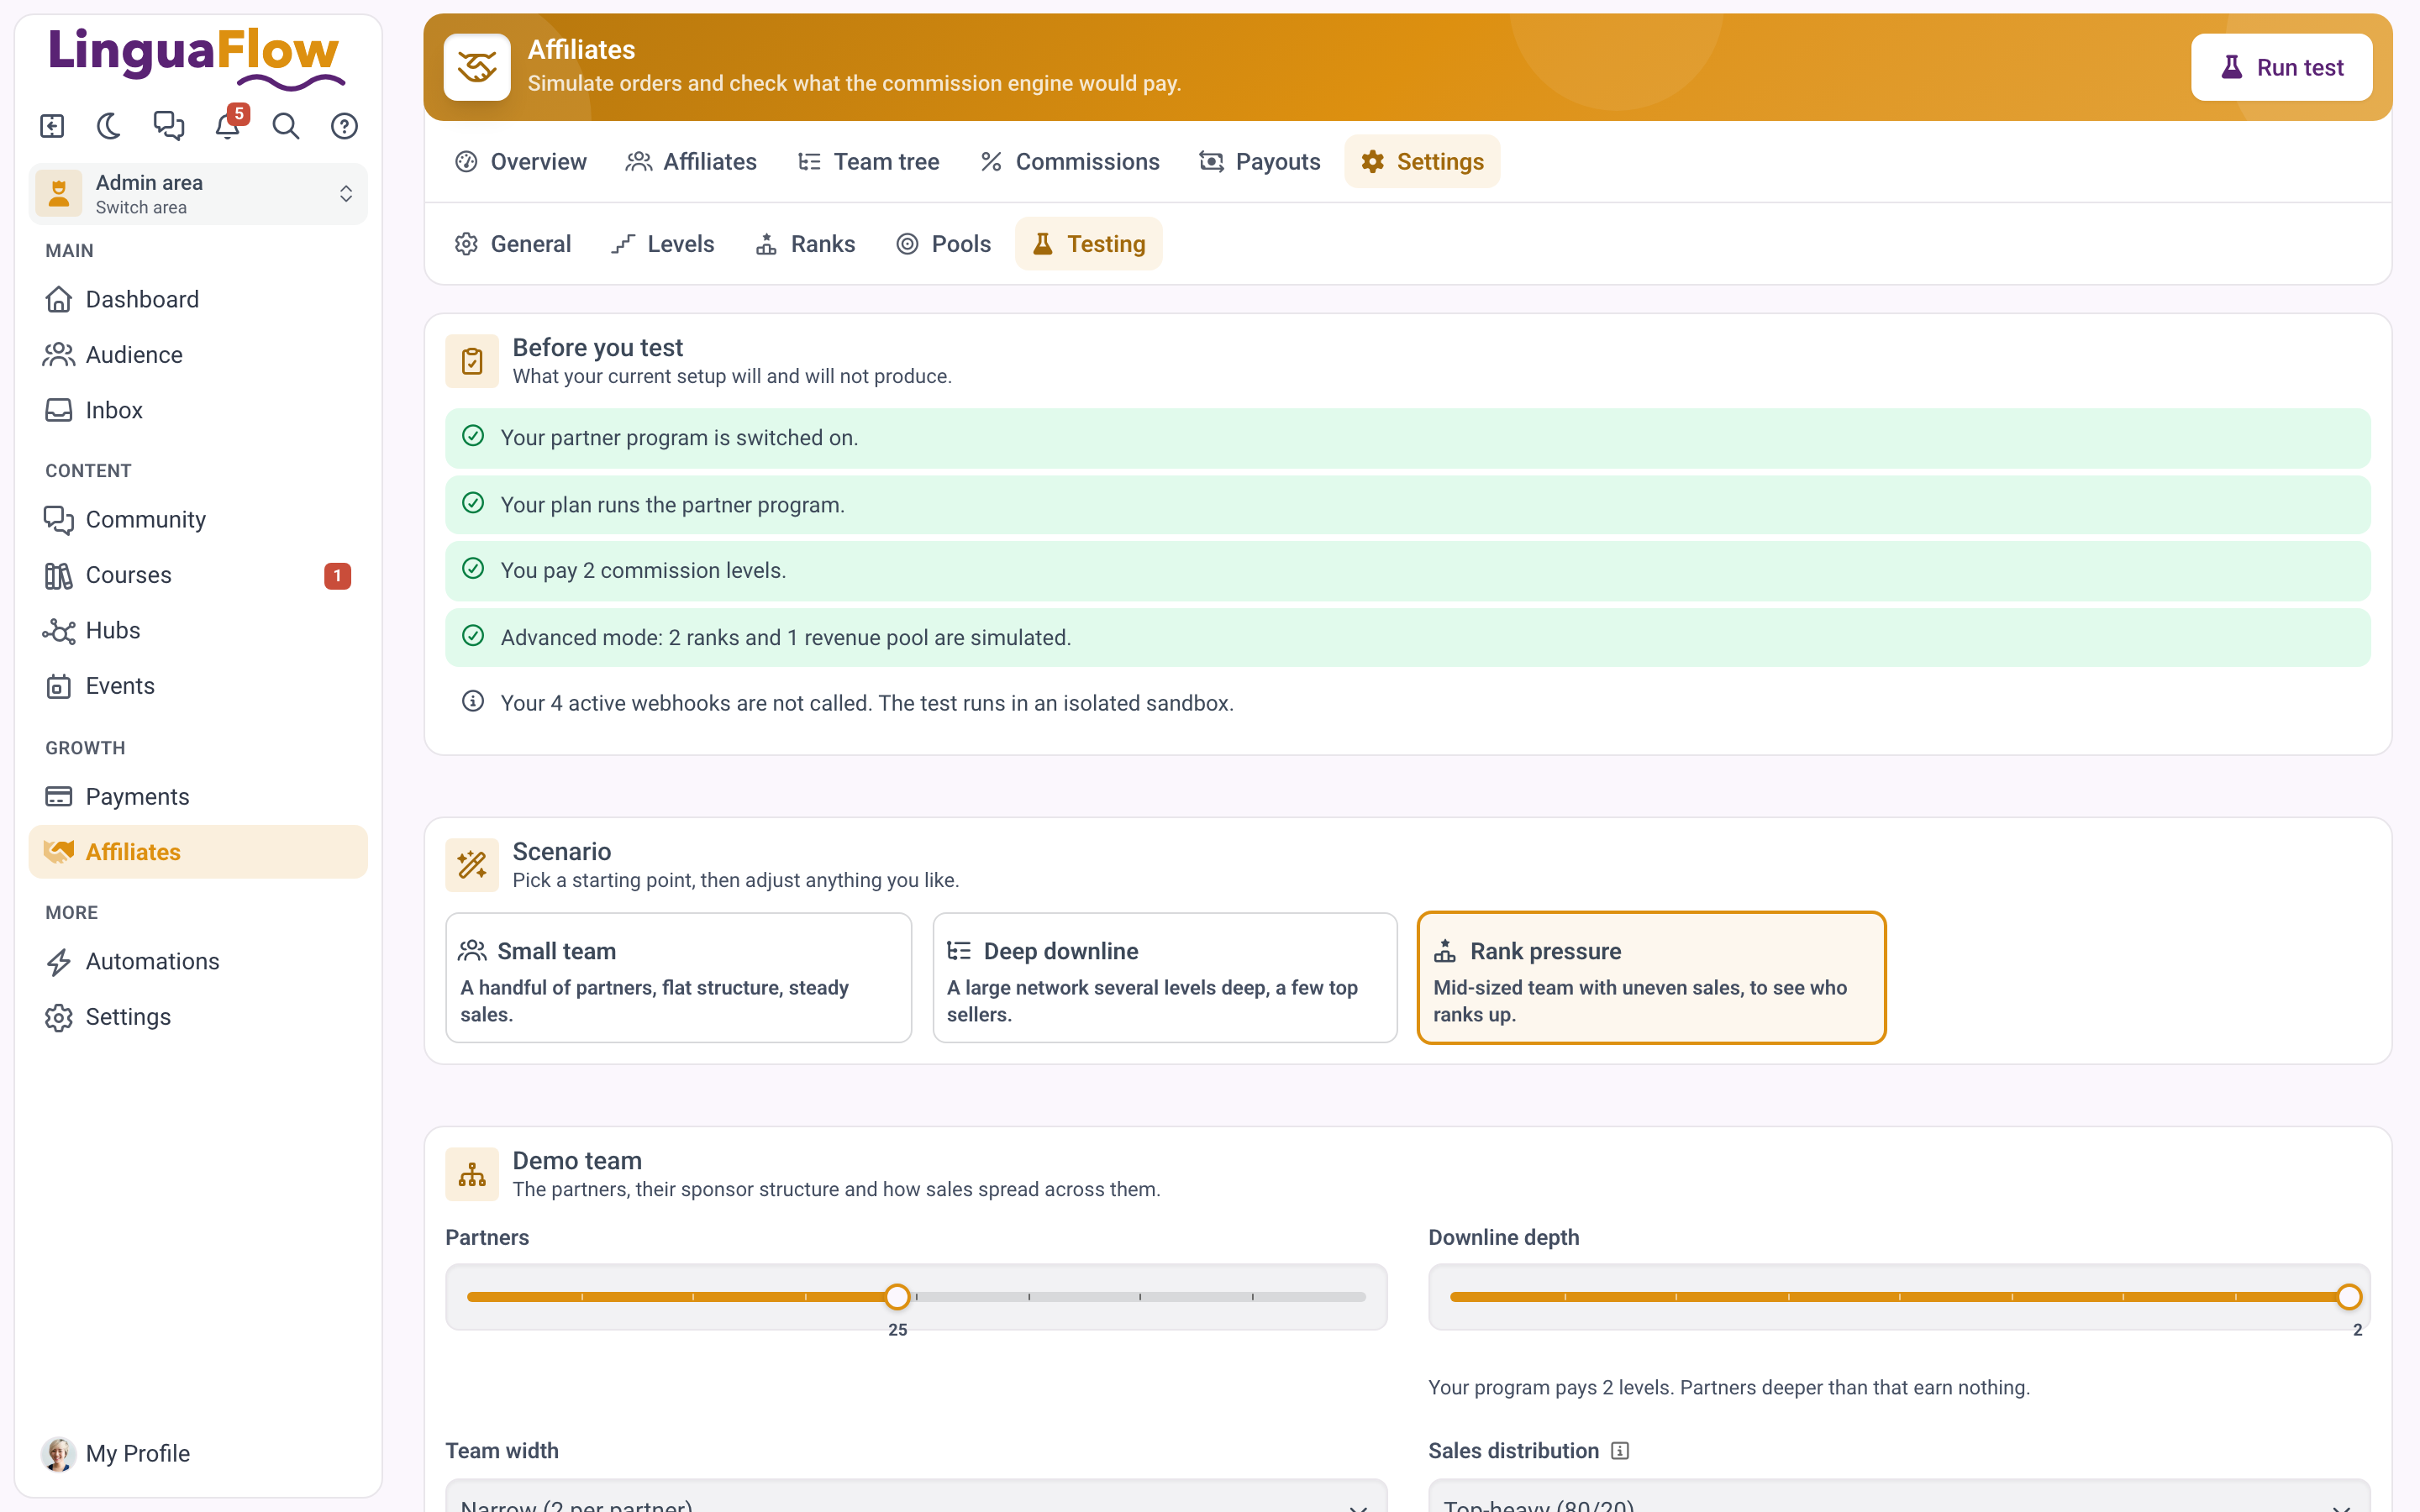Screen dimensions: 2420x1512
Task: Select the Rank pressure scenario
Action: tap(1651, 977)
